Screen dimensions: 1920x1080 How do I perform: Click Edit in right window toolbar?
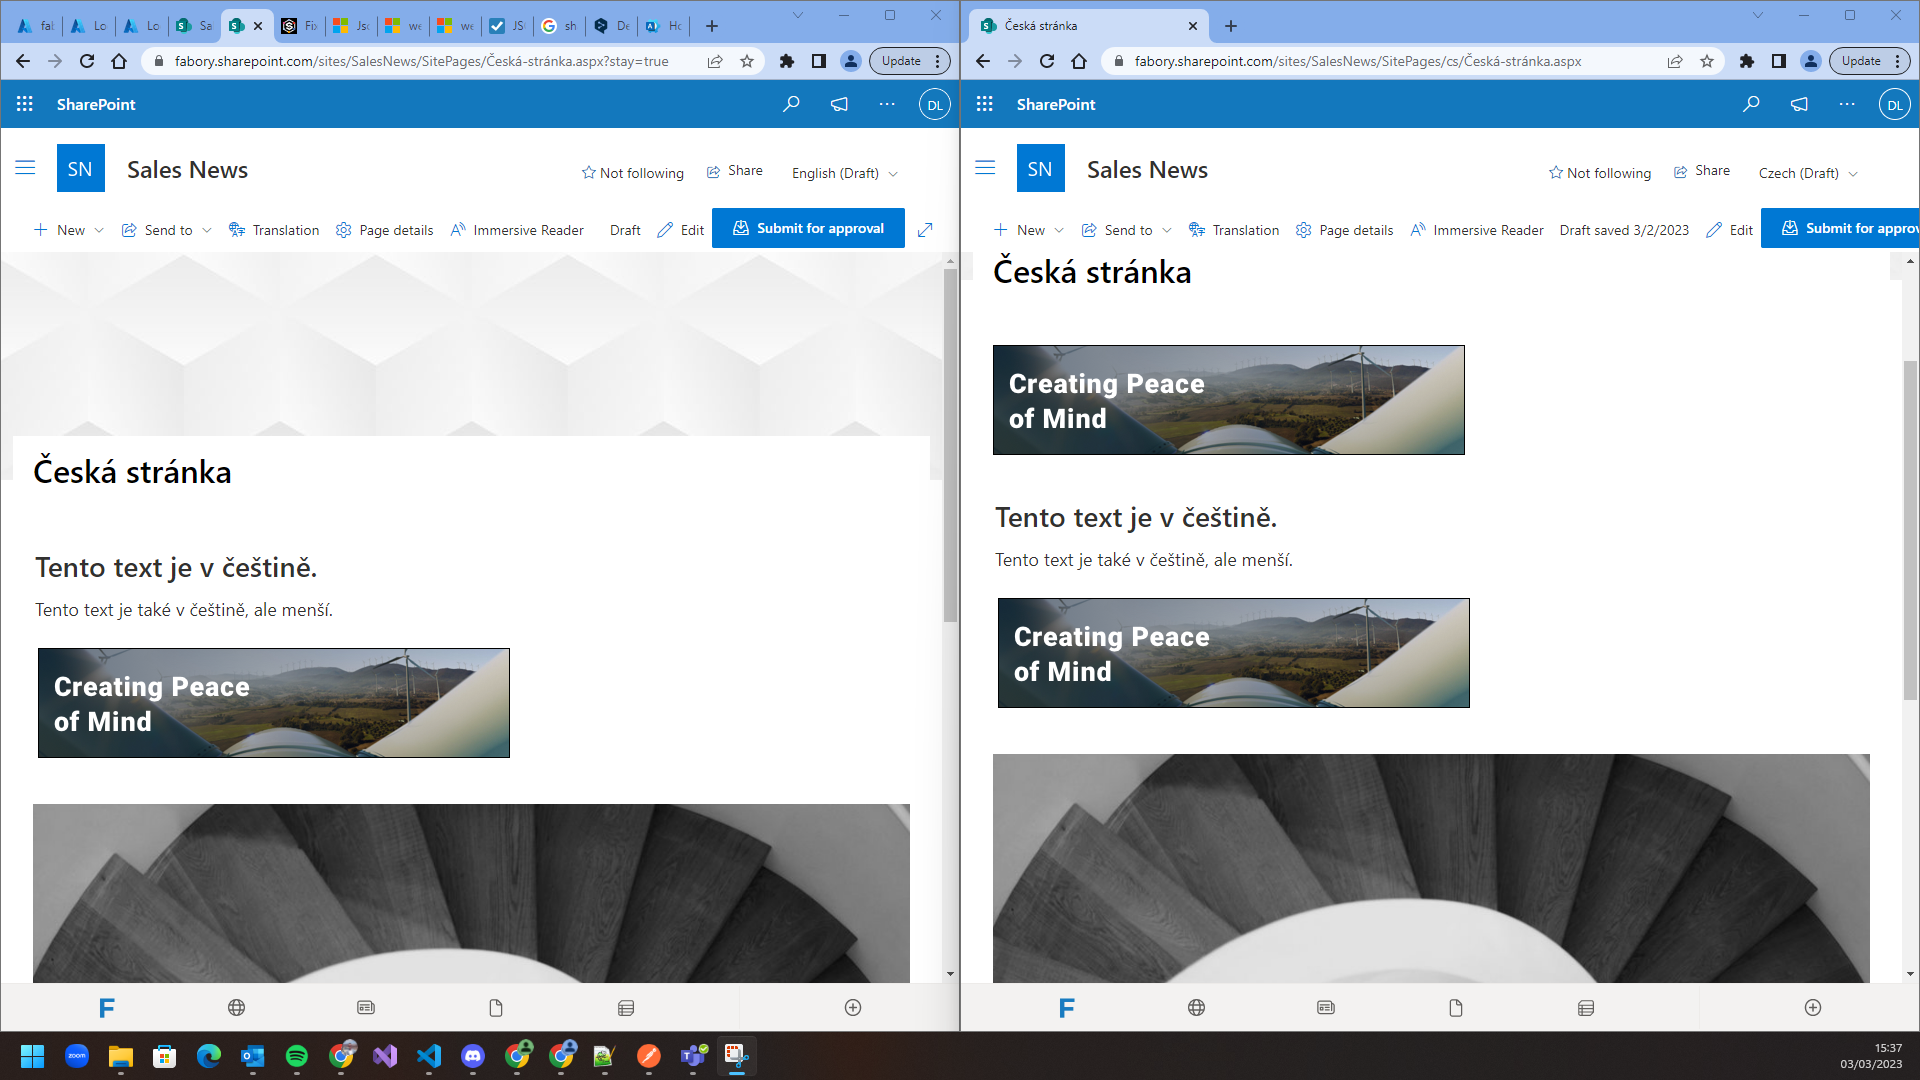click(1730, 230)
